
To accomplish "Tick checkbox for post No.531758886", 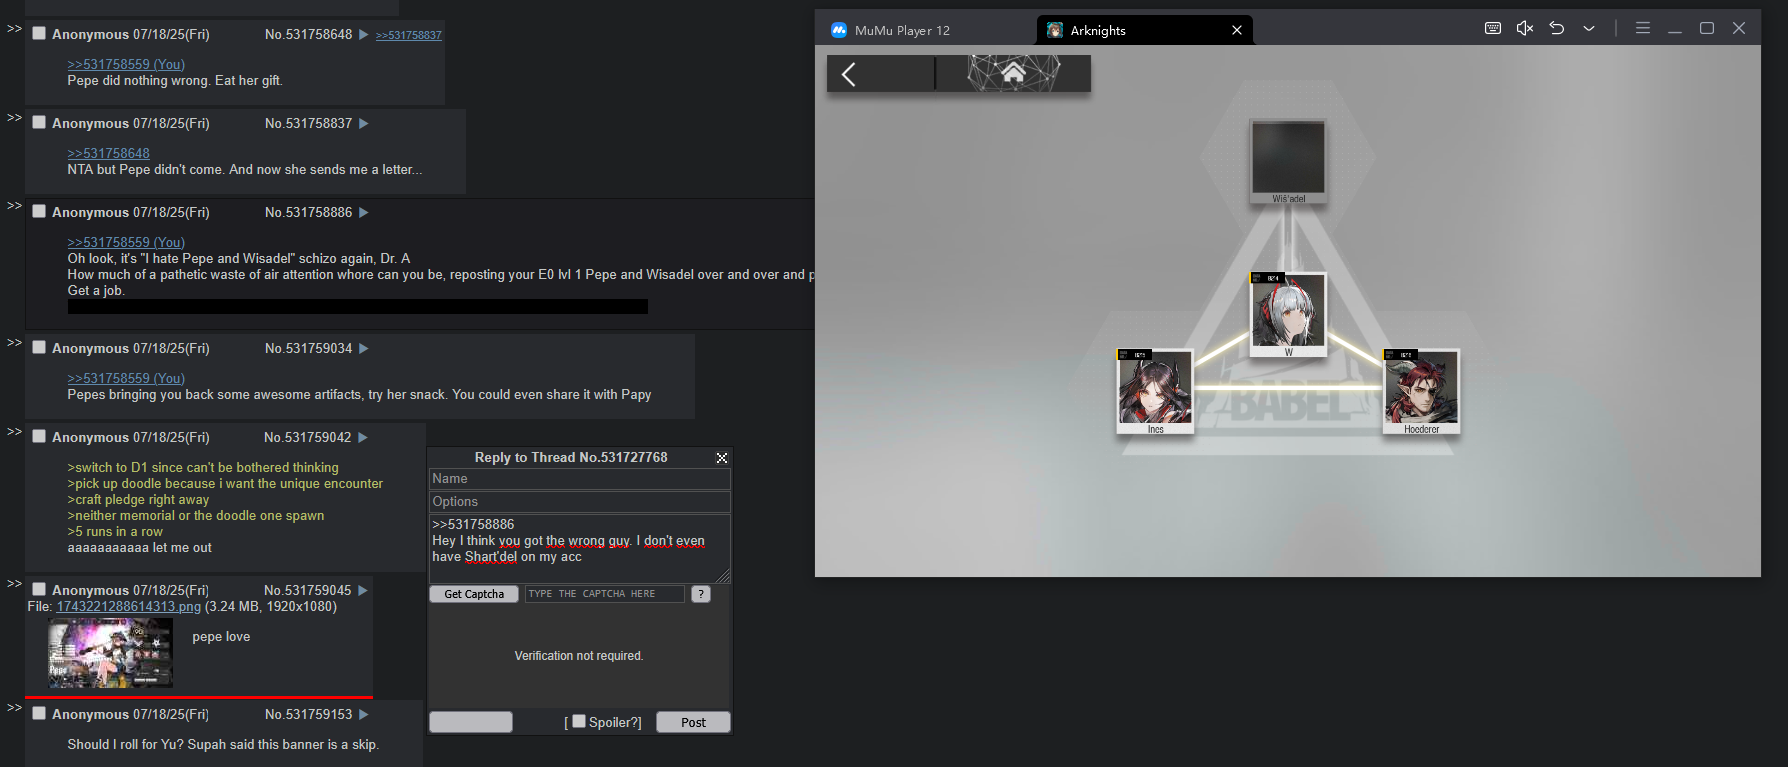I will pos(39,211).
